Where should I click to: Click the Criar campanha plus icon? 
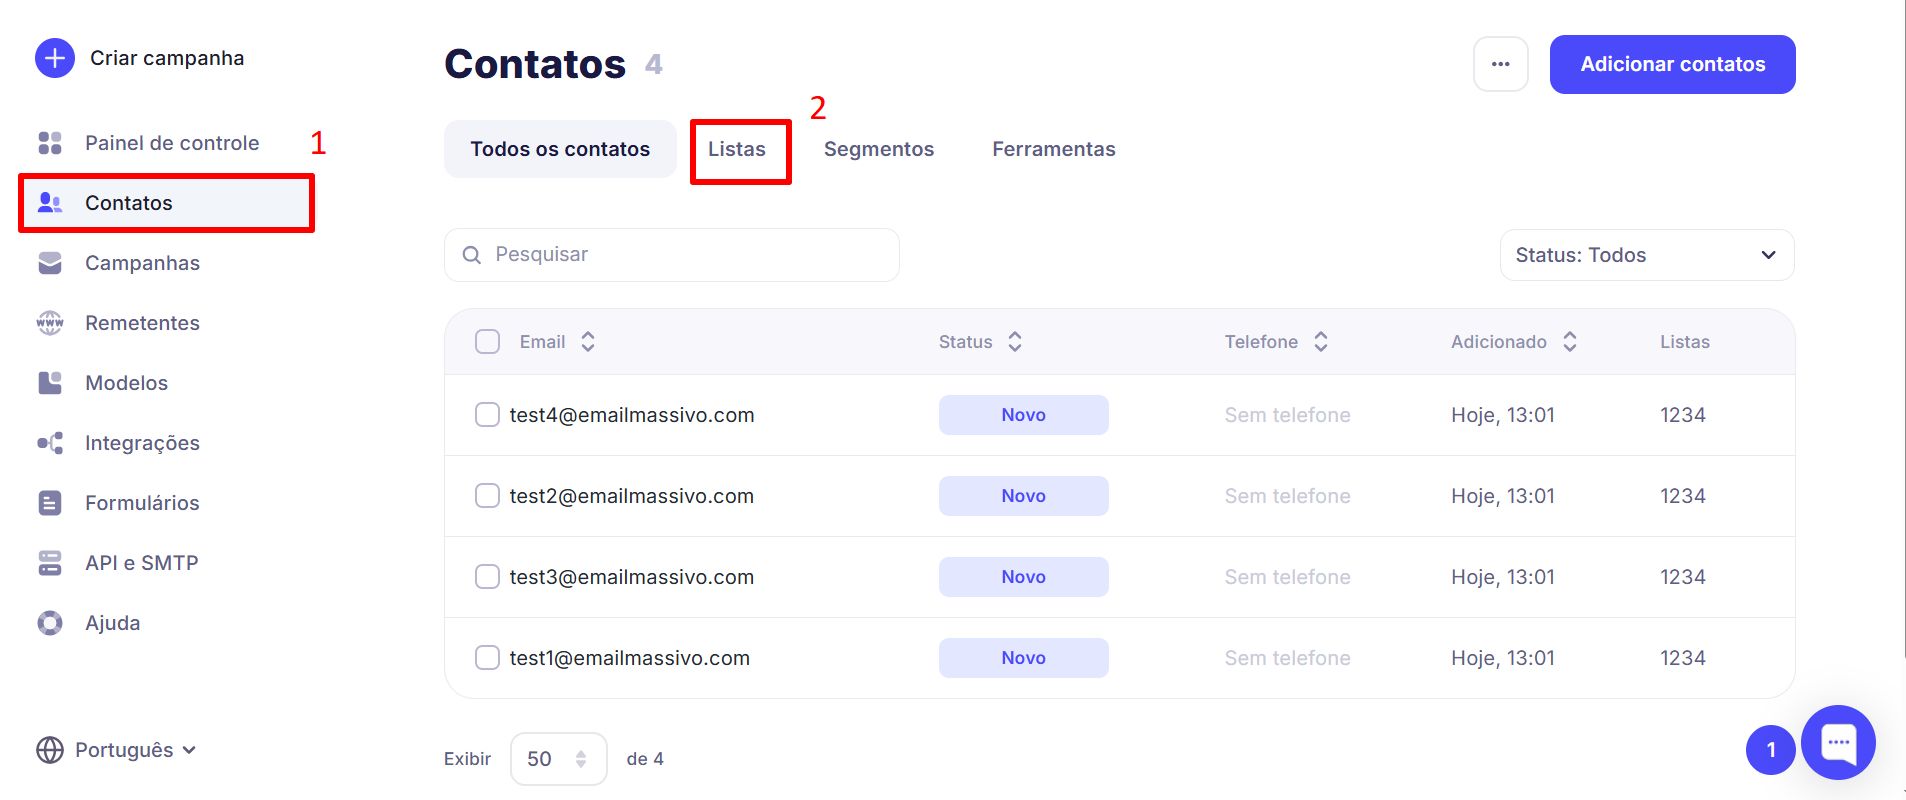tap(55, 58)
